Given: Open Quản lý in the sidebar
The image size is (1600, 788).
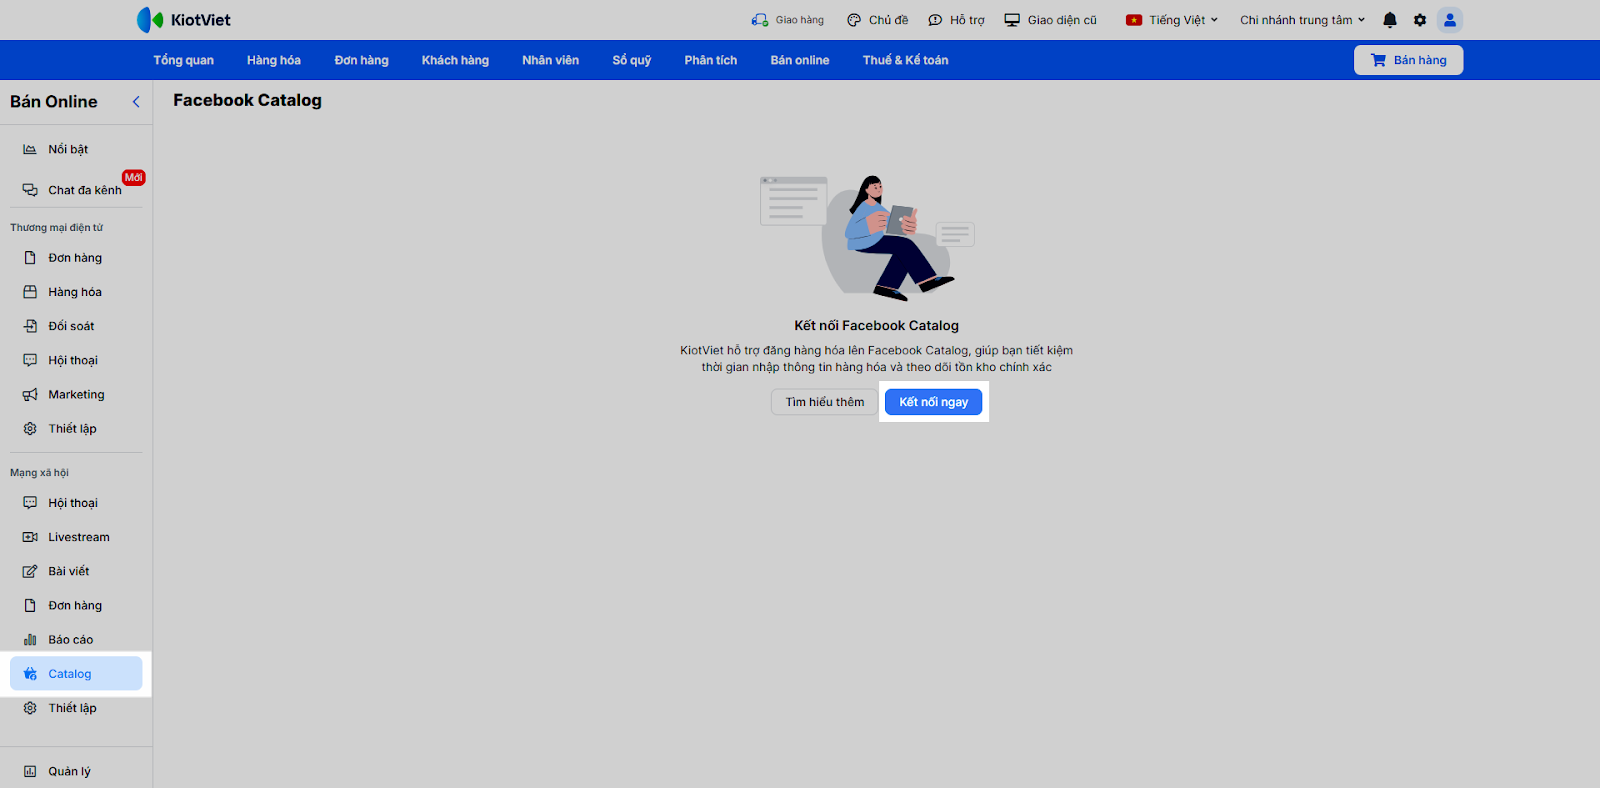Looking at the screenshot, I should click(x=76, y=771).
